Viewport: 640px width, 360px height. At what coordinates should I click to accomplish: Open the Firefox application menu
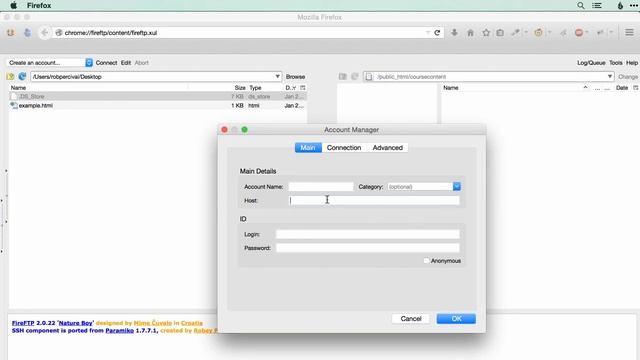(x=39, y=6)
